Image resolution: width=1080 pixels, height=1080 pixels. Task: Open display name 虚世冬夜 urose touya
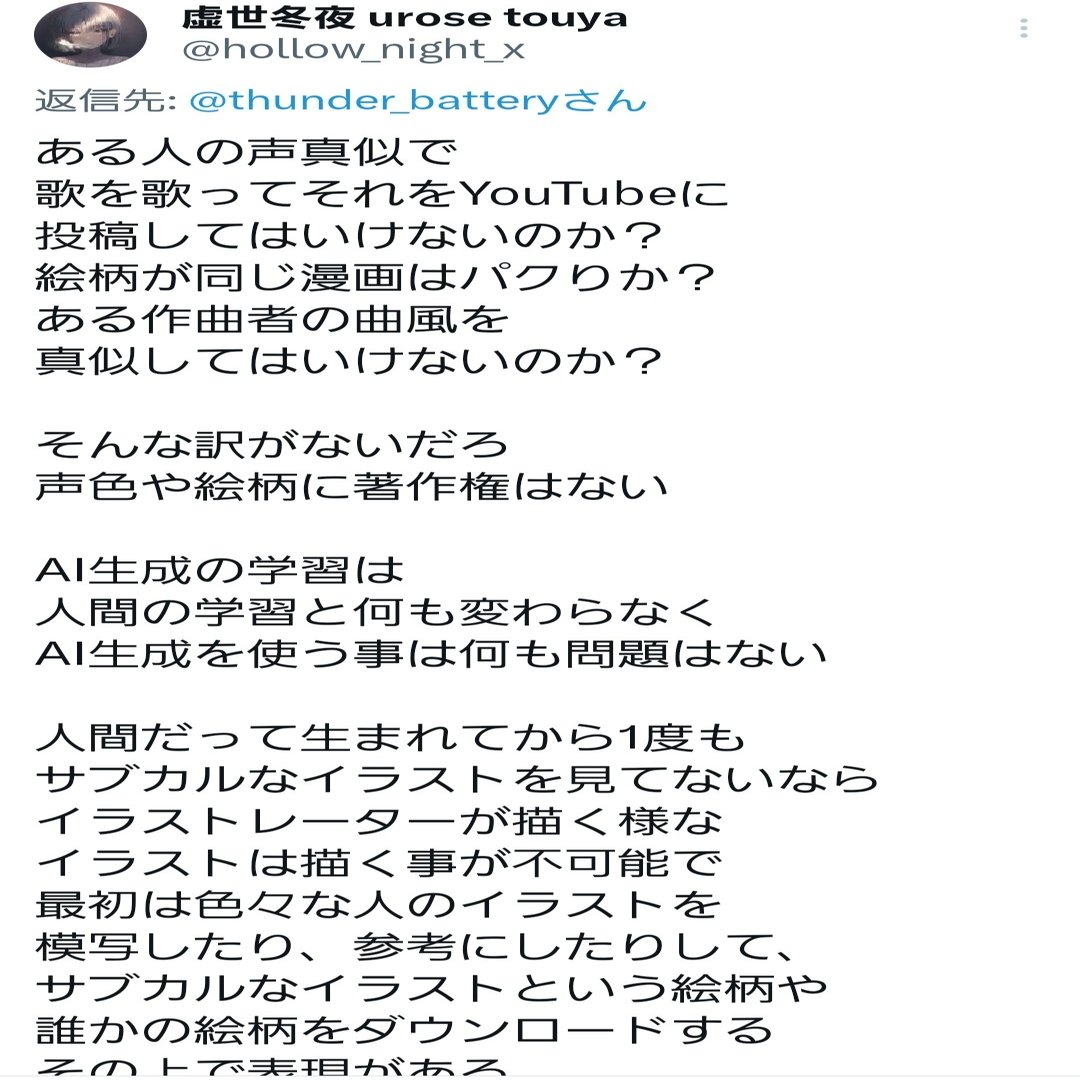coord(405,17)
